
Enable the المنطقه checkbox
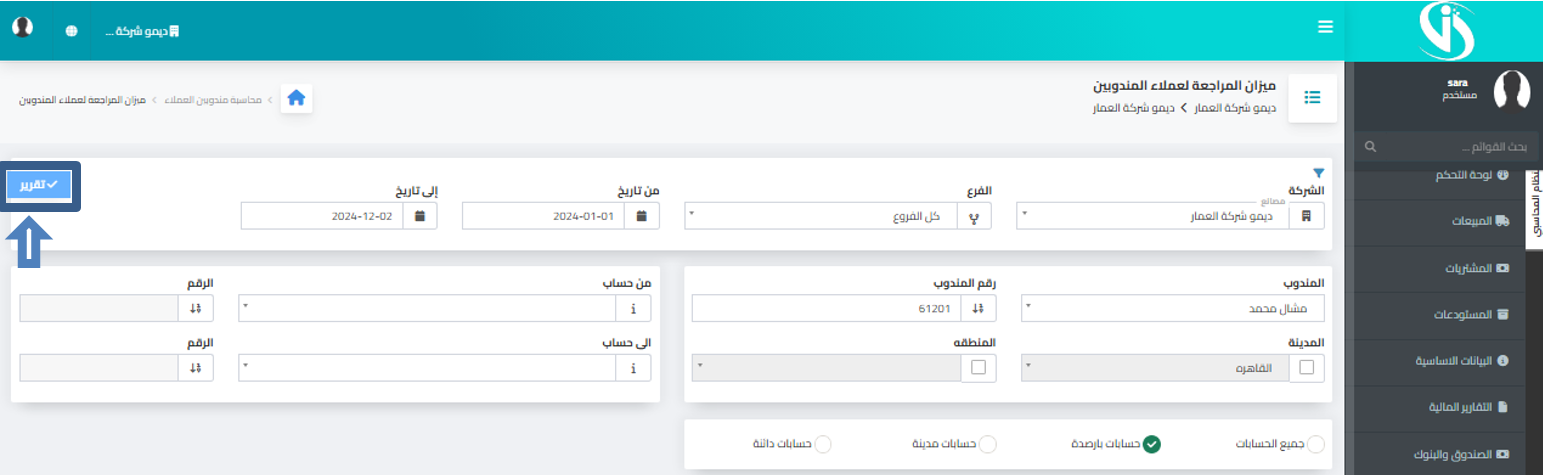[x=977, y=368]
